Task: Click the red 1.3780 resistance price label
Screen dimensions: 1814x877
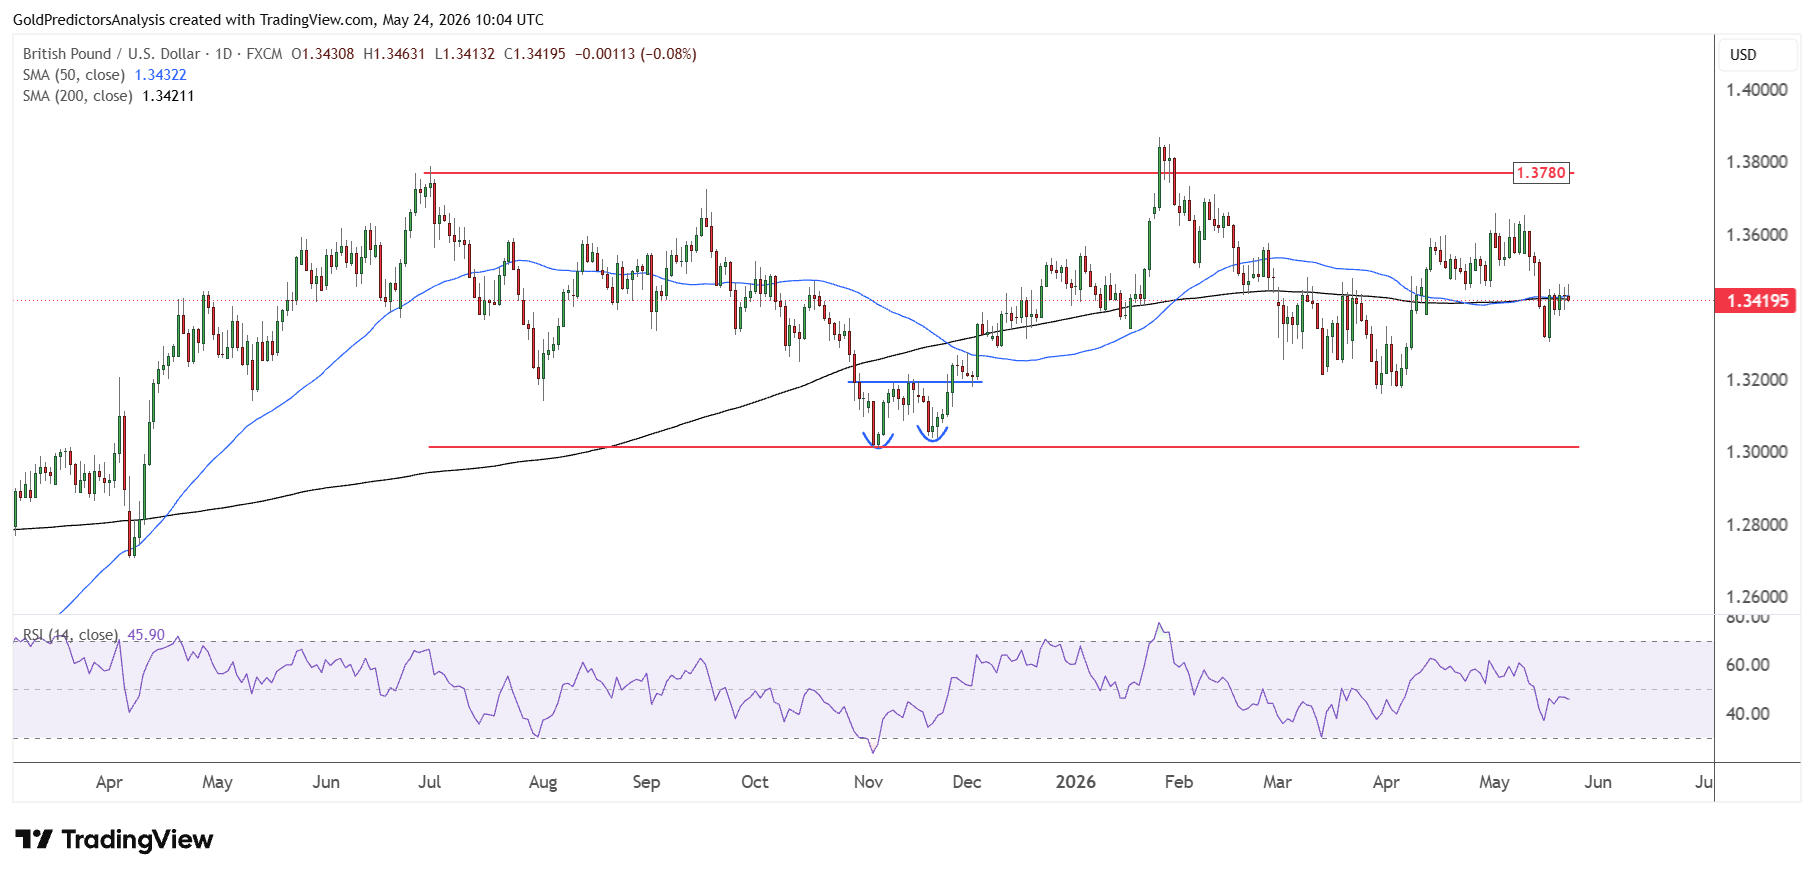Action: pyautogui.click(x=1541, y=173)
